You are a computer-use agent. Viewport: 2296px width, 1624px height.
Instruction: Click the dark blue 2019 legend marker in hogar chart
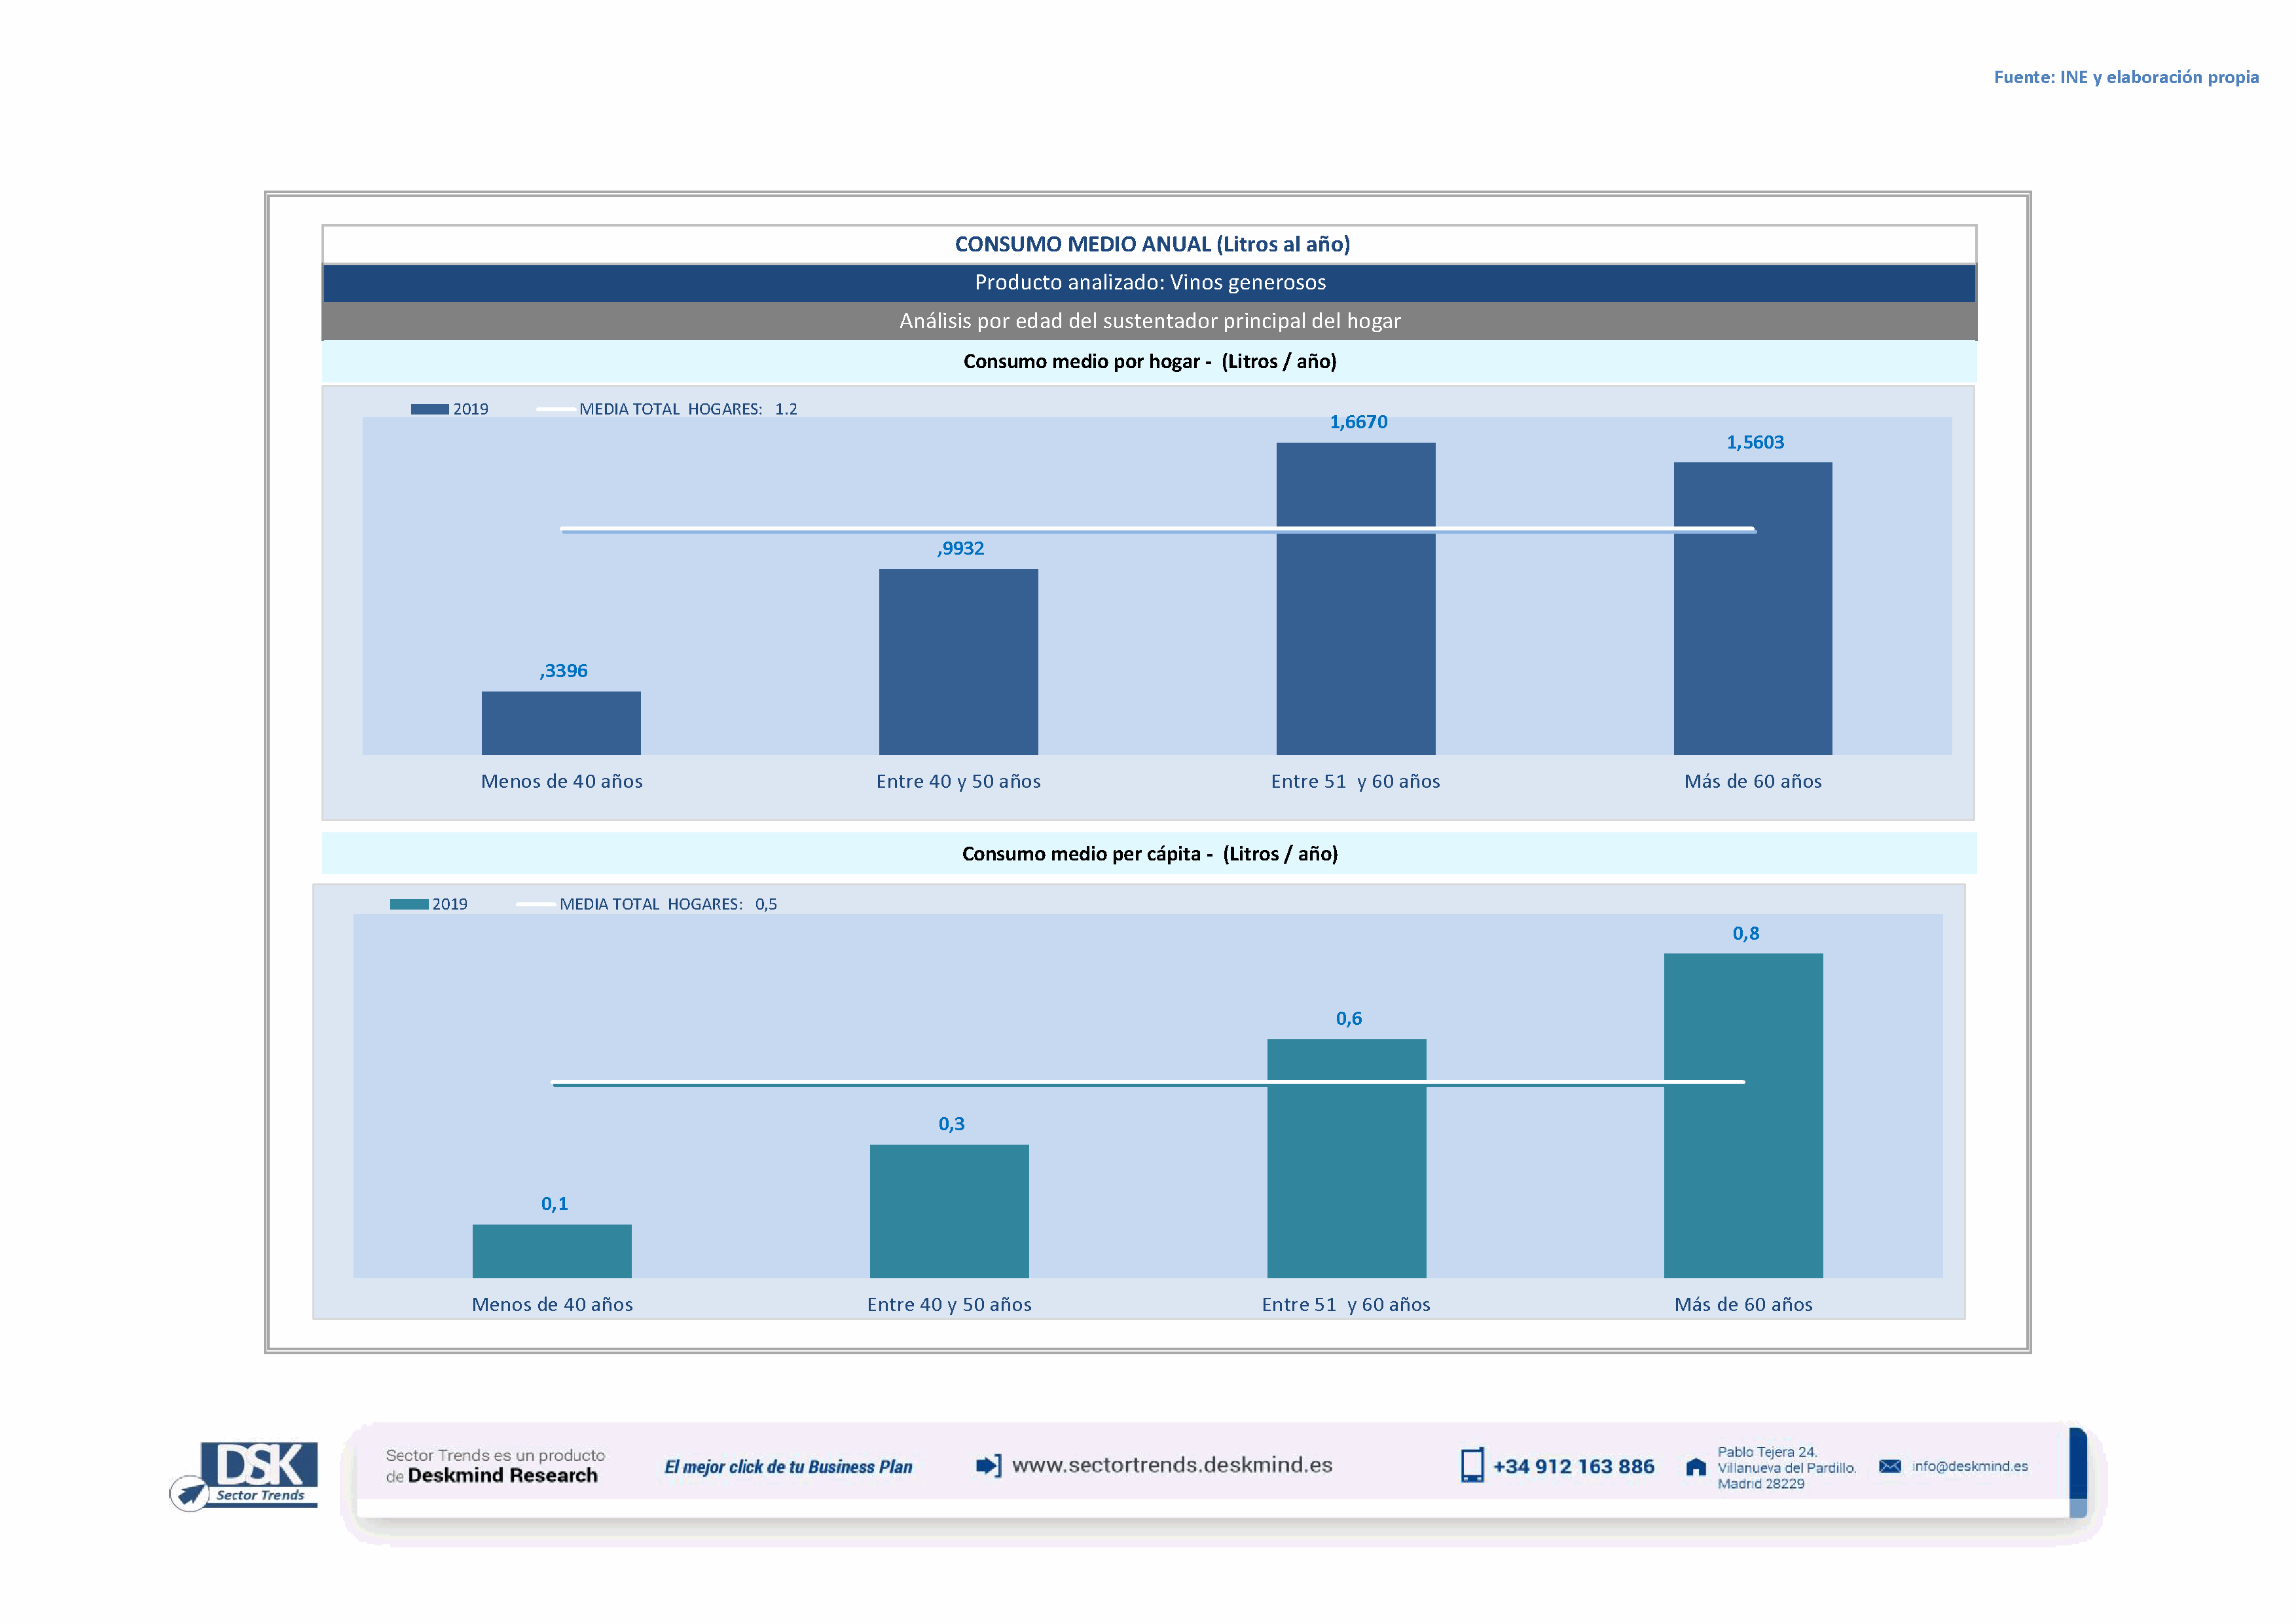pyautogui.click(x=429, y=409)
